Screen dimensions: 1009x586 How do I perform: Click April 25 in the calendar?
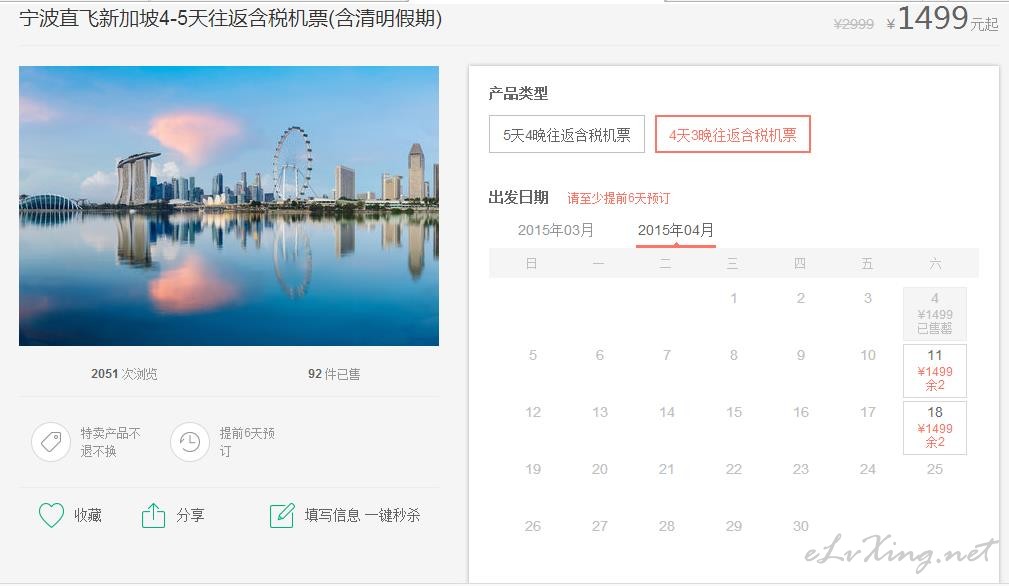pos(935,469)
